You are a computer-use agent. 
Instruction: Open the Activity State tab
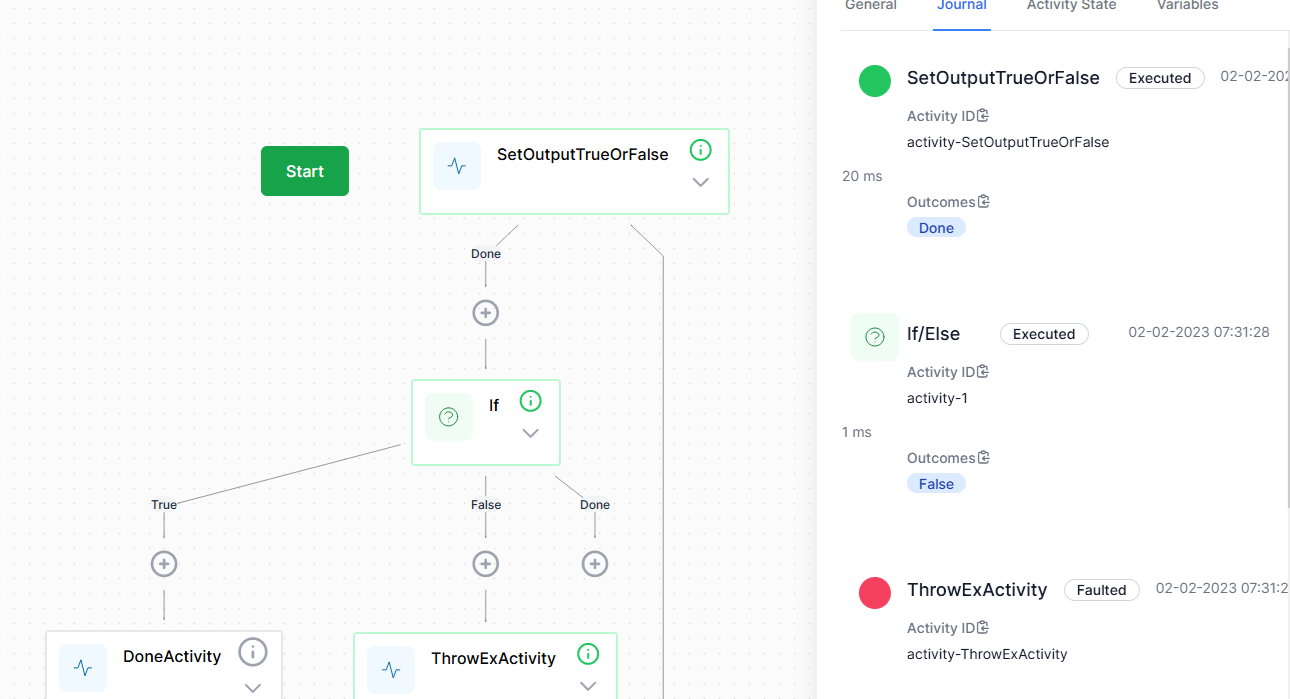tap(1072, 6)
